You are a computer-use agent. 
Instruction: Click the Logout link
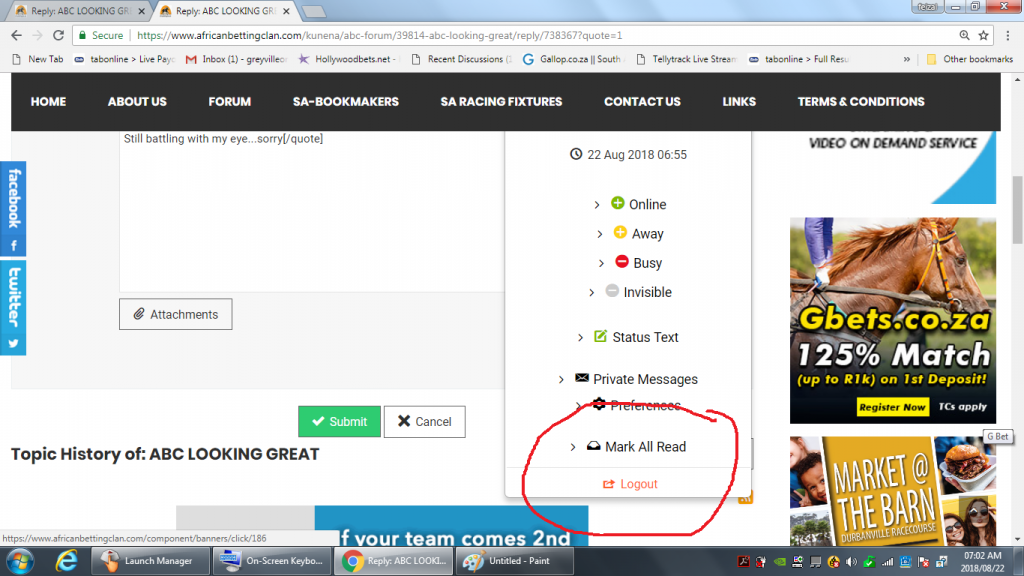point(638,484)
